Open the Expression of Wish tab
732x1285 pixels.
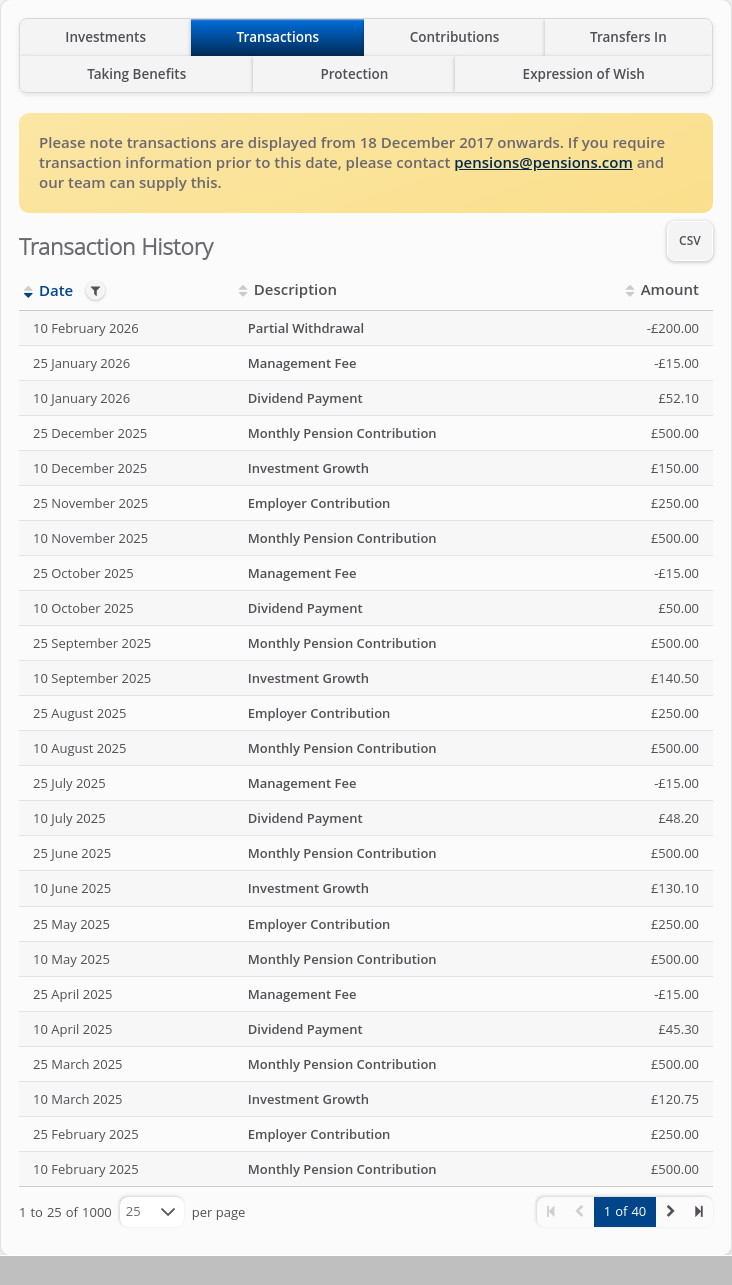[x=583, y=74]
